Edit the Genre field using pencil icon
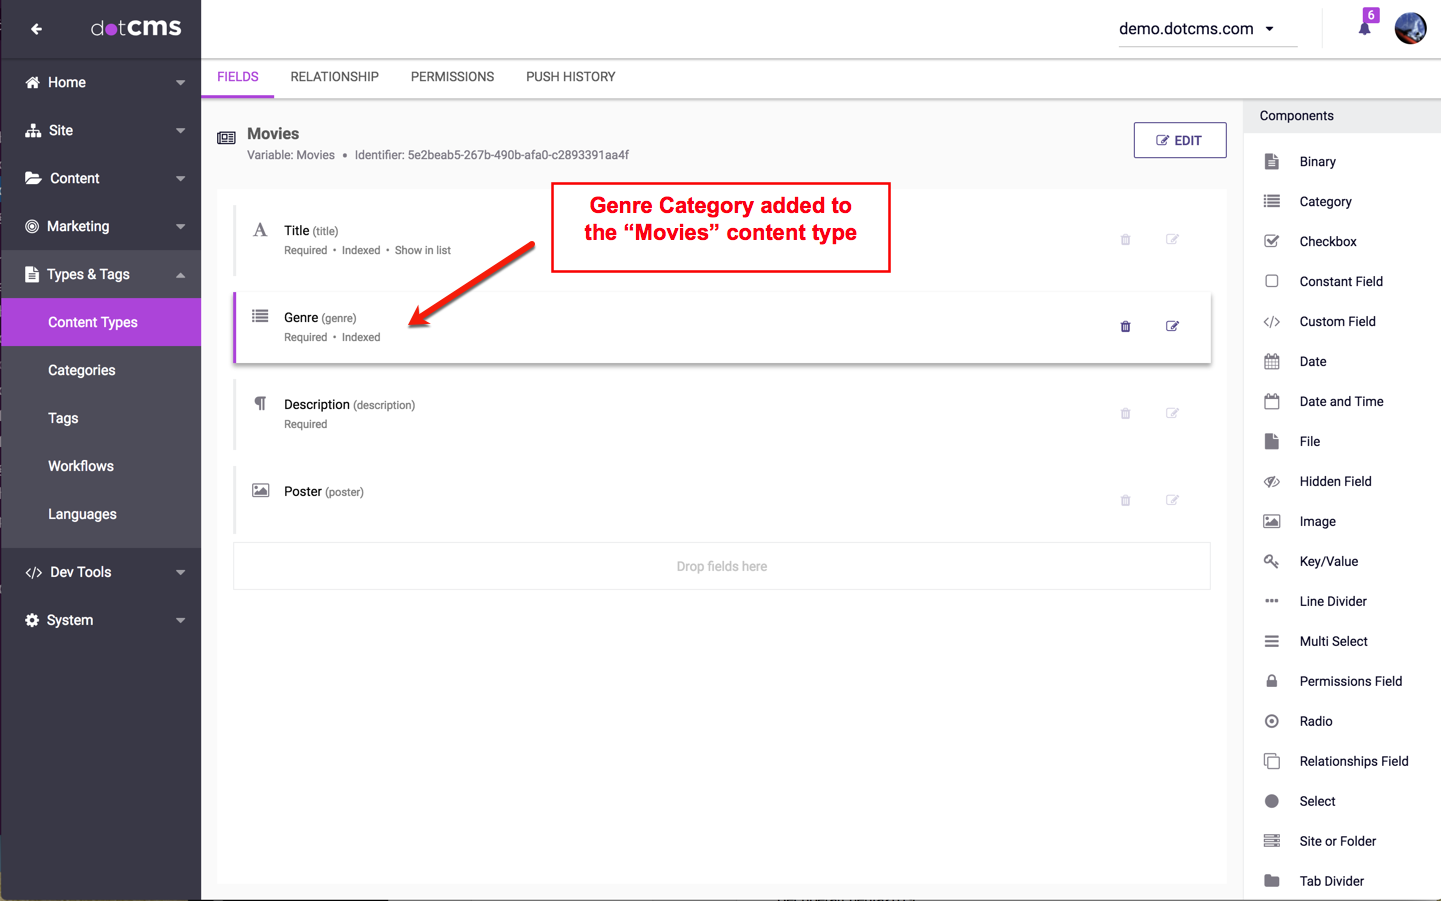 click(1172, 326)
